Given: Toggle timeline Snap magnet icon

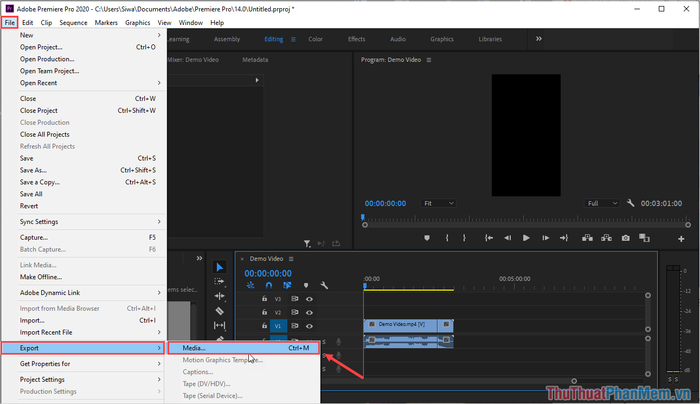Looking at the screenshot, I should pos(268,285).
